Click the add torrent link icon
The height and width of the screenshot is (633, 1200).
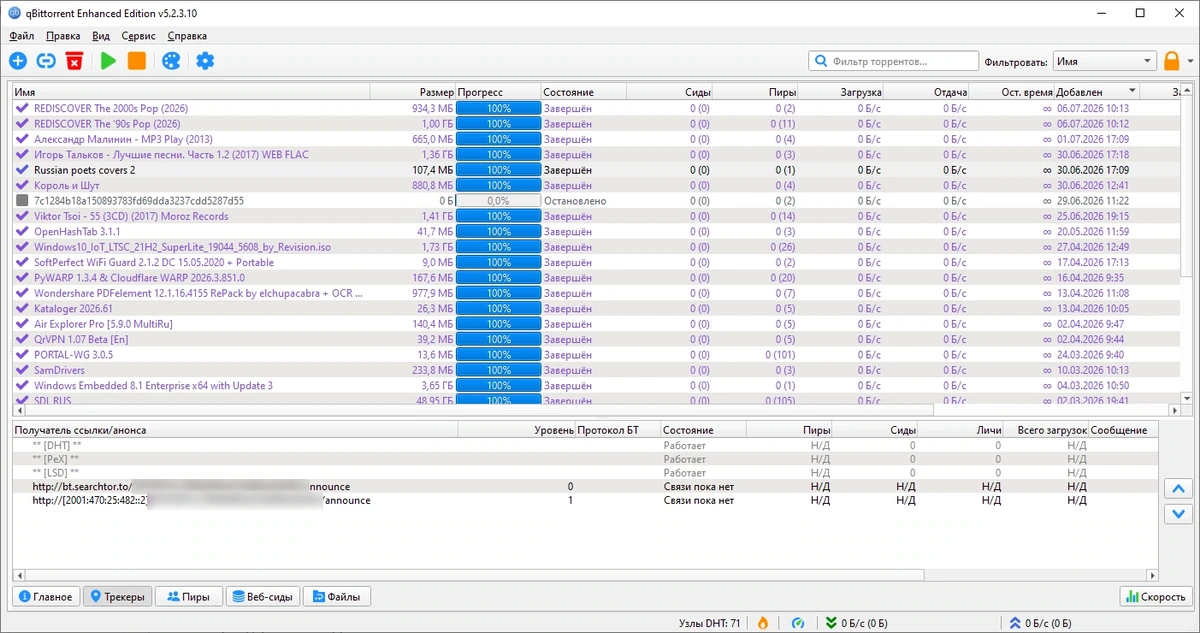pos(46,61)
